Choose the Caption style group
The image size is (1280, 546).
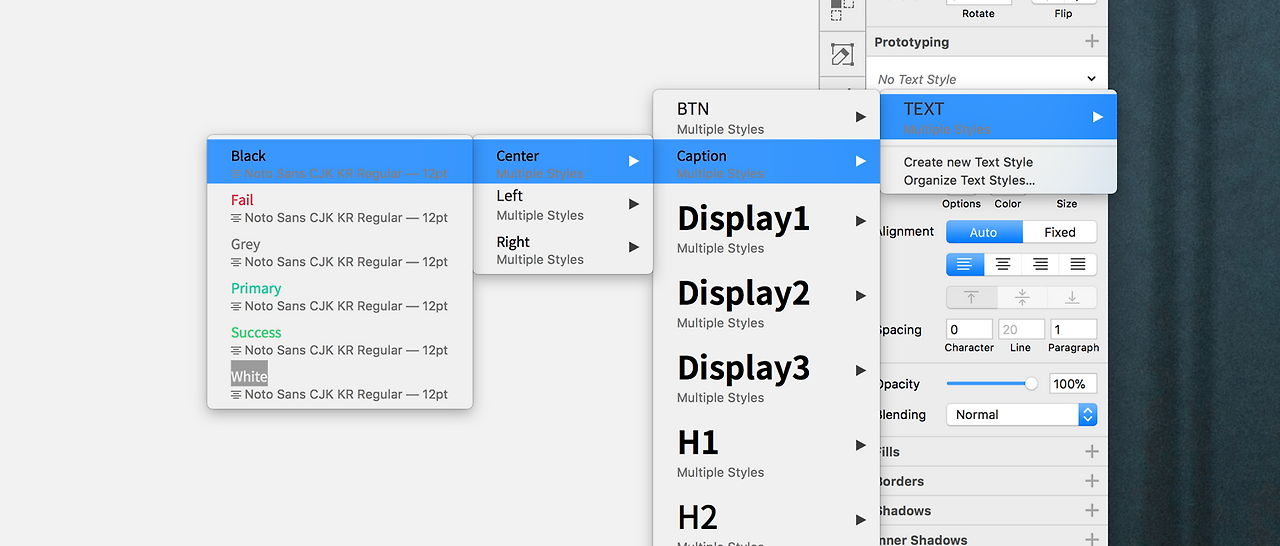(x=766, y=161)
